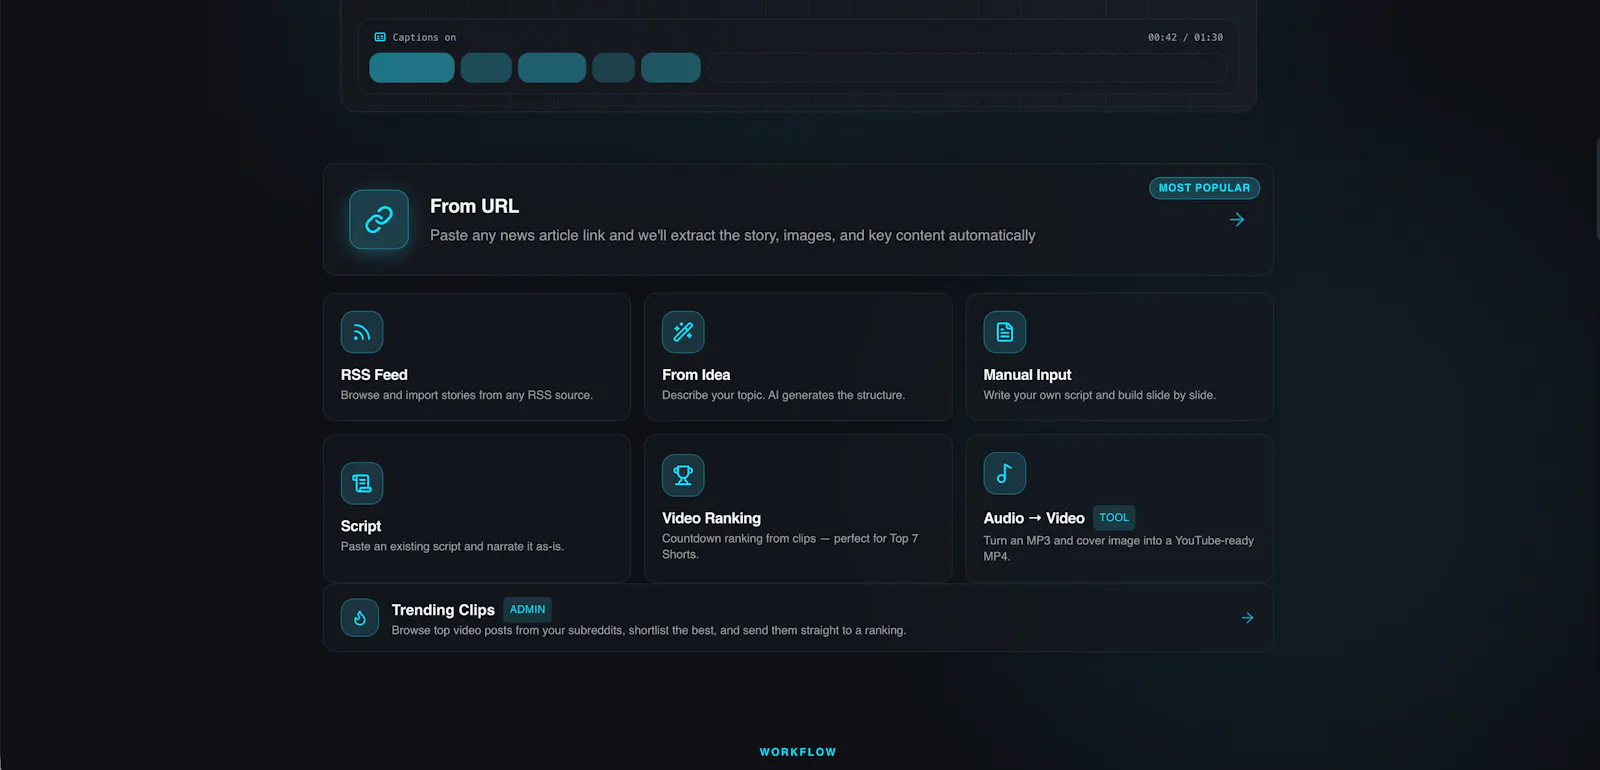Click the RSS Feed signal icon
1600x770 pixels.
click(362, 332)
